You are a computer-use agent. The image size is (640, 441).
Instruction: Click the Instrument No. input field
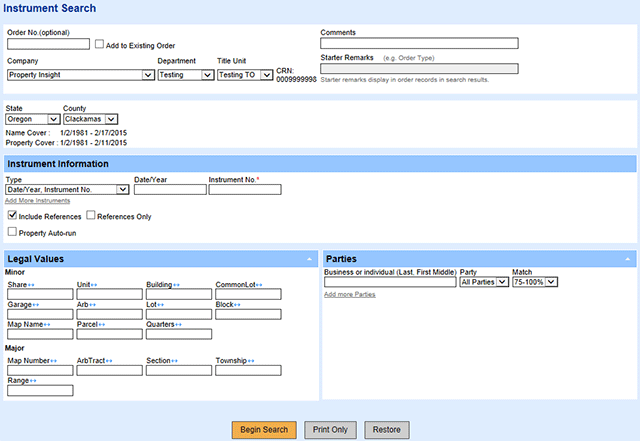pos(244,189)
